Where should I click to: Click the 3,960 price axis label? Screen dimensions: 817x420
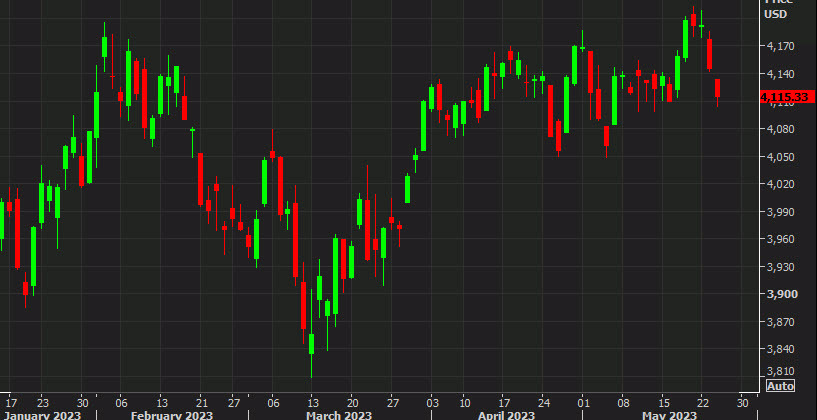point(779,240)
